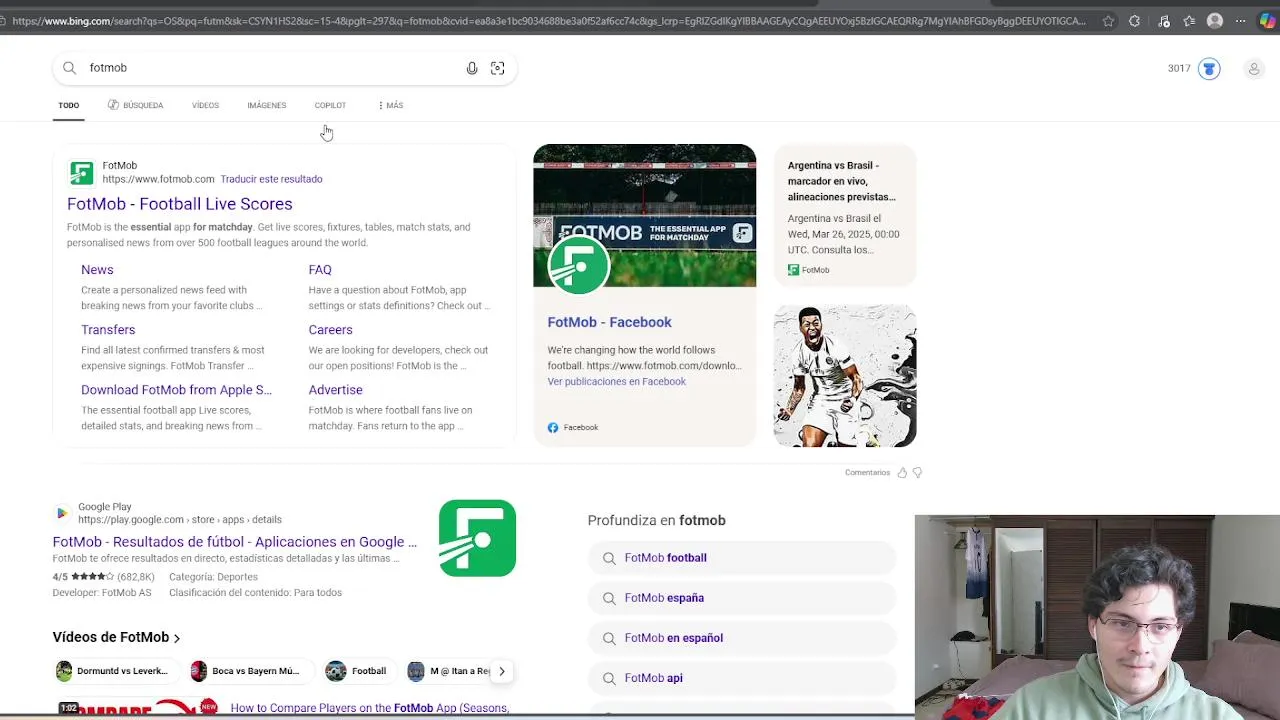Open the Advertise sitelink

pos(335,390)
